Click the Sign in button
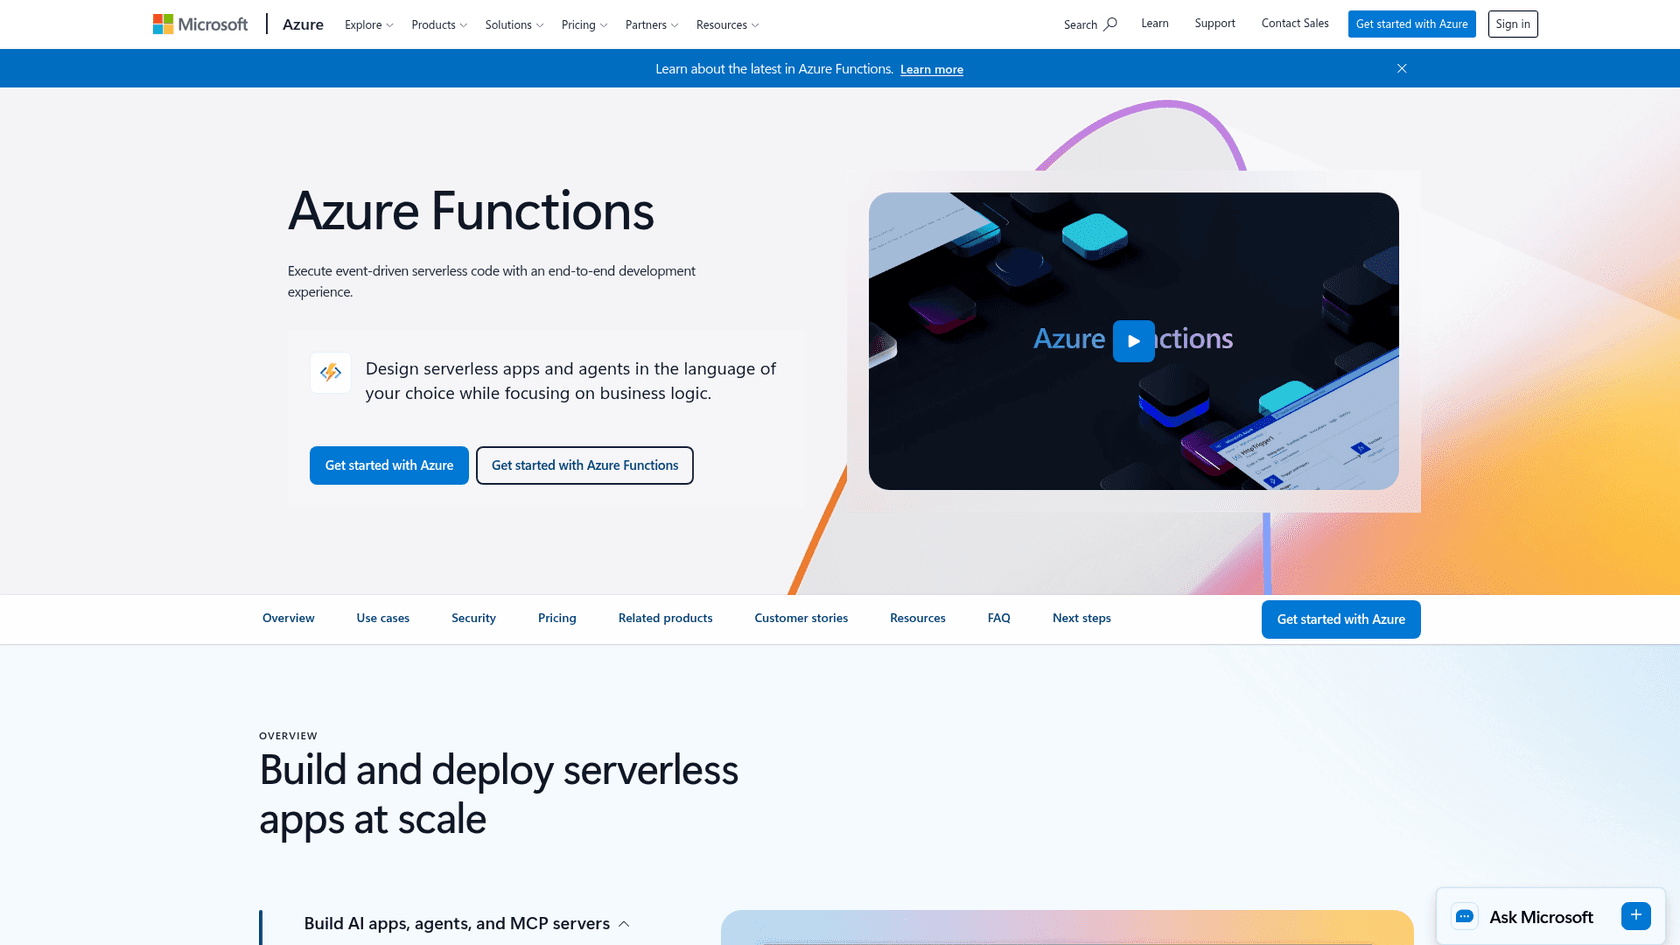This screenshot has height=945, width=1680. click(1512, 24)
